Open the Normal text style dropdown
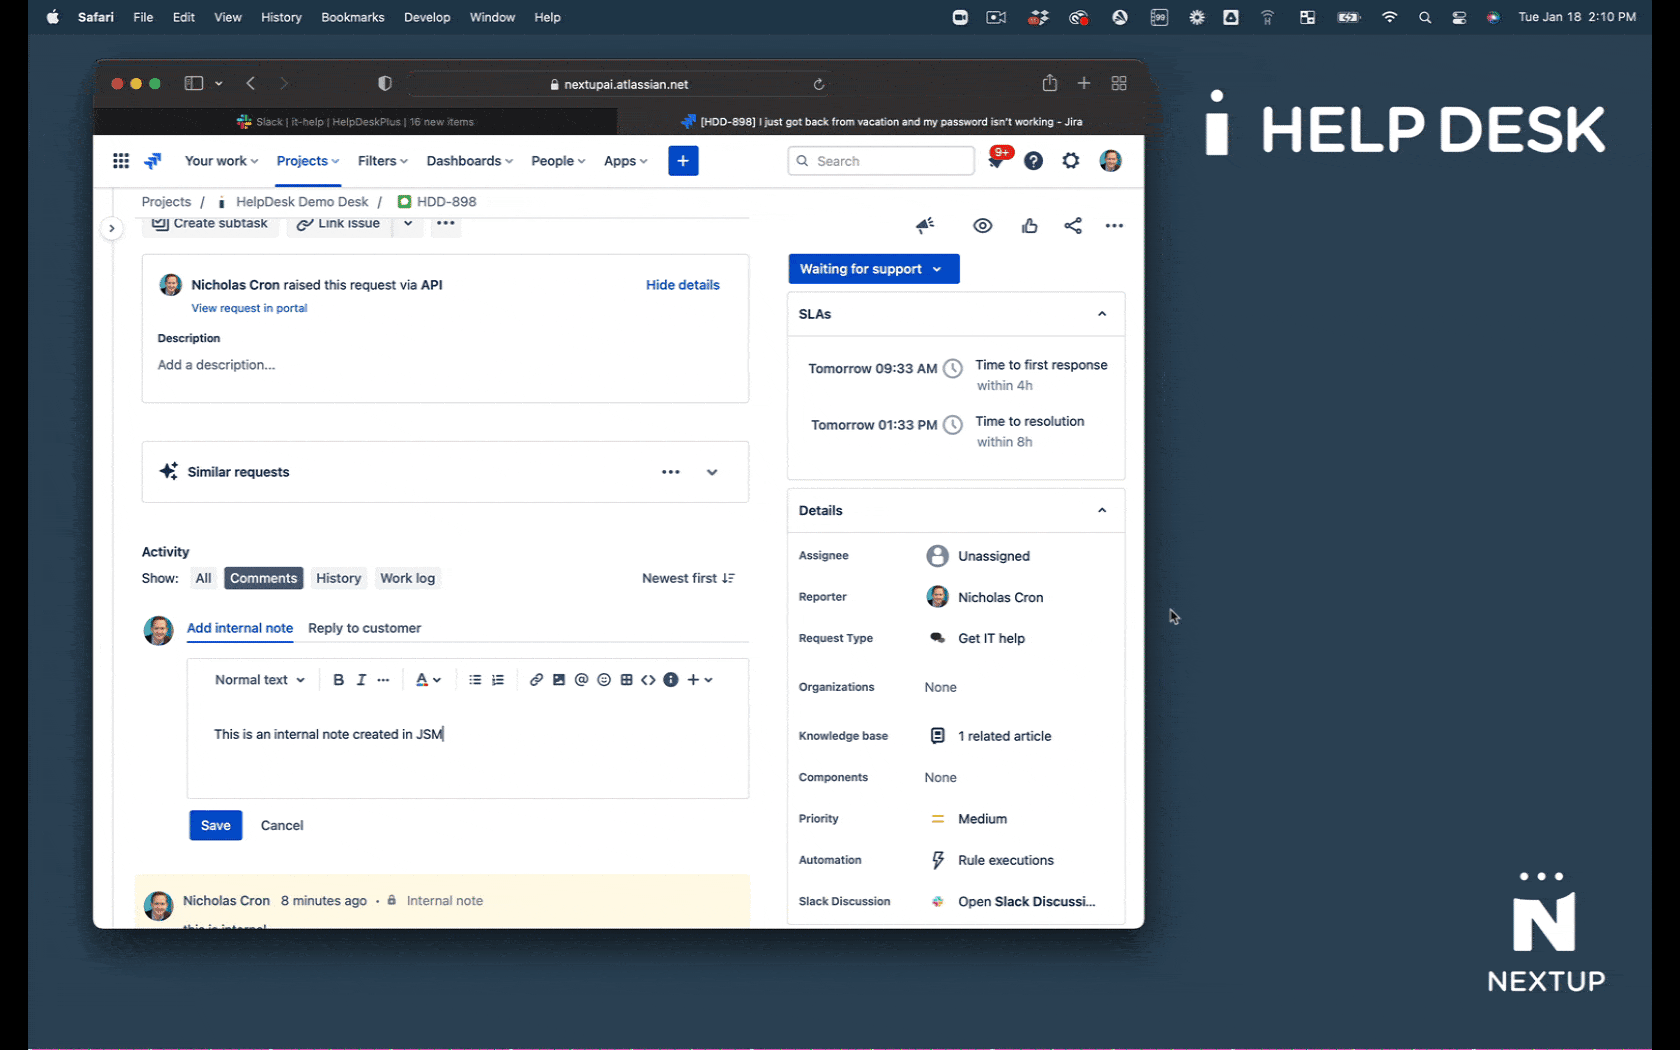1680x1050 pixels. click(x=260, y=680)
